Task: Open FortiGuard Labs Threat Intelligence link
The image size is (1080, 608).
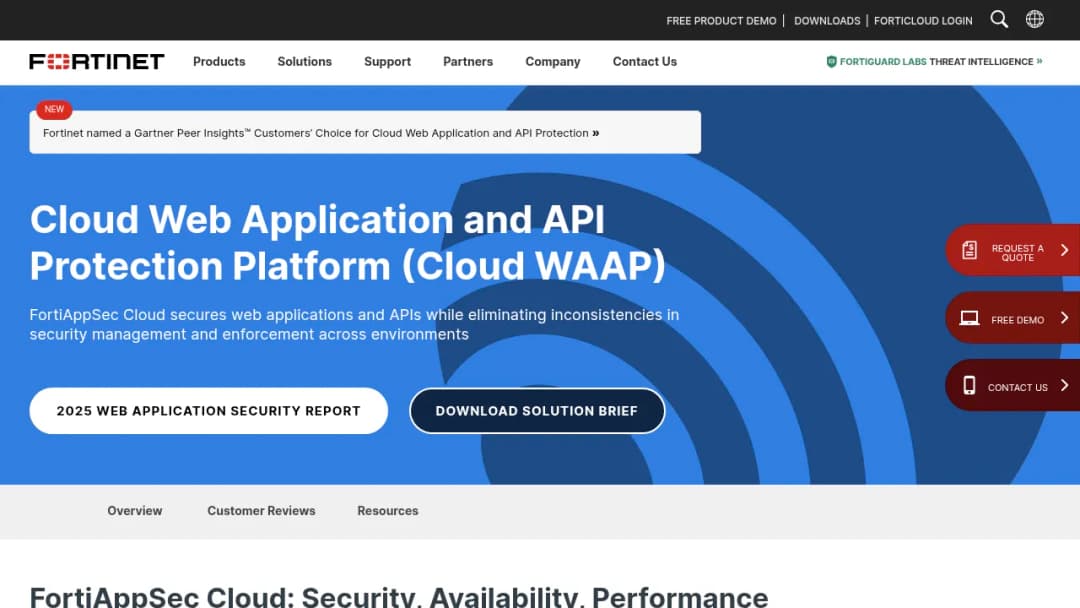Action: click(x=934, y=61)
